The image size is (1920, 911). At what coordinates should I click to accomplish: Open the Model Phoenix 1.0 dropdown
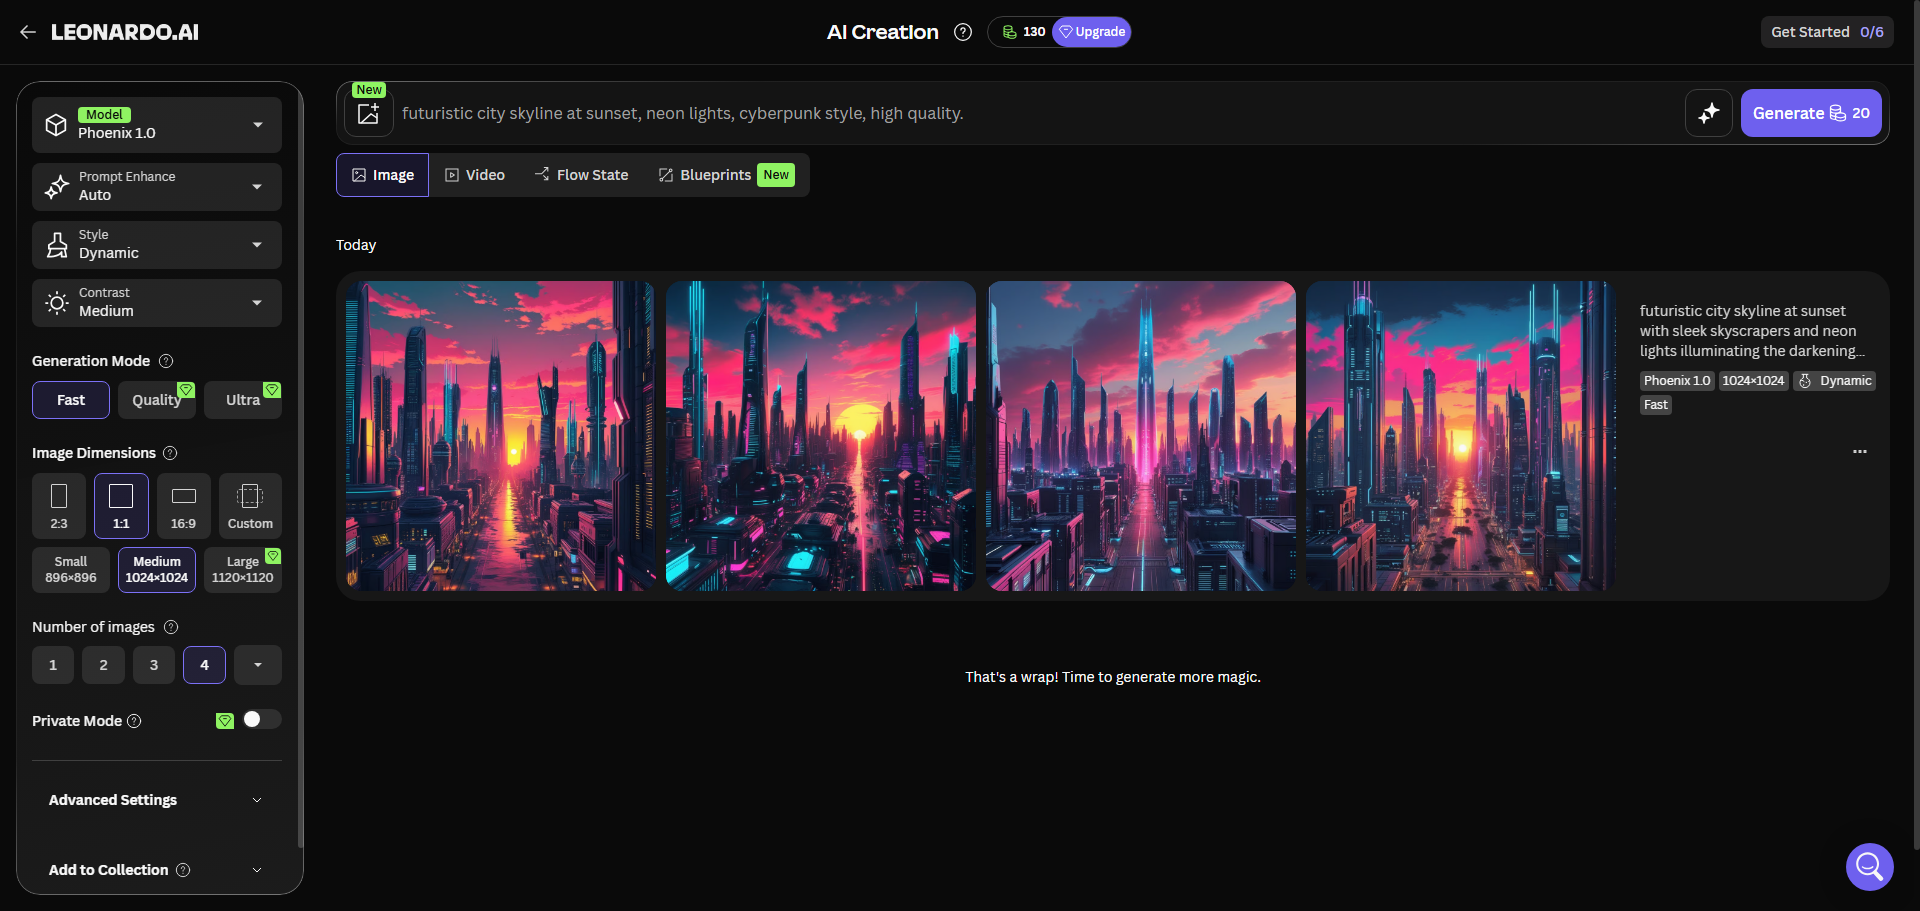click(156, 124)
